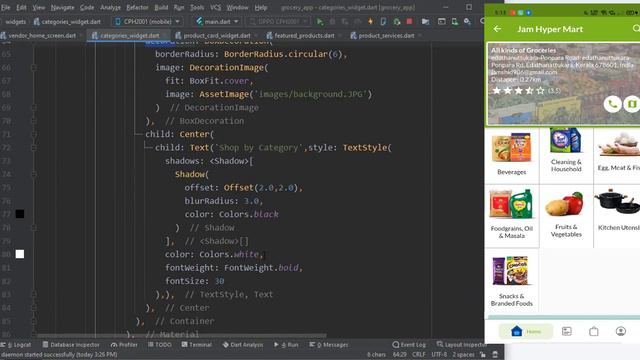Toggle fold marker at DecorationImage closing line
This screenshot has width=640, height=360.
pyautogui.click(x=34, y=107)
